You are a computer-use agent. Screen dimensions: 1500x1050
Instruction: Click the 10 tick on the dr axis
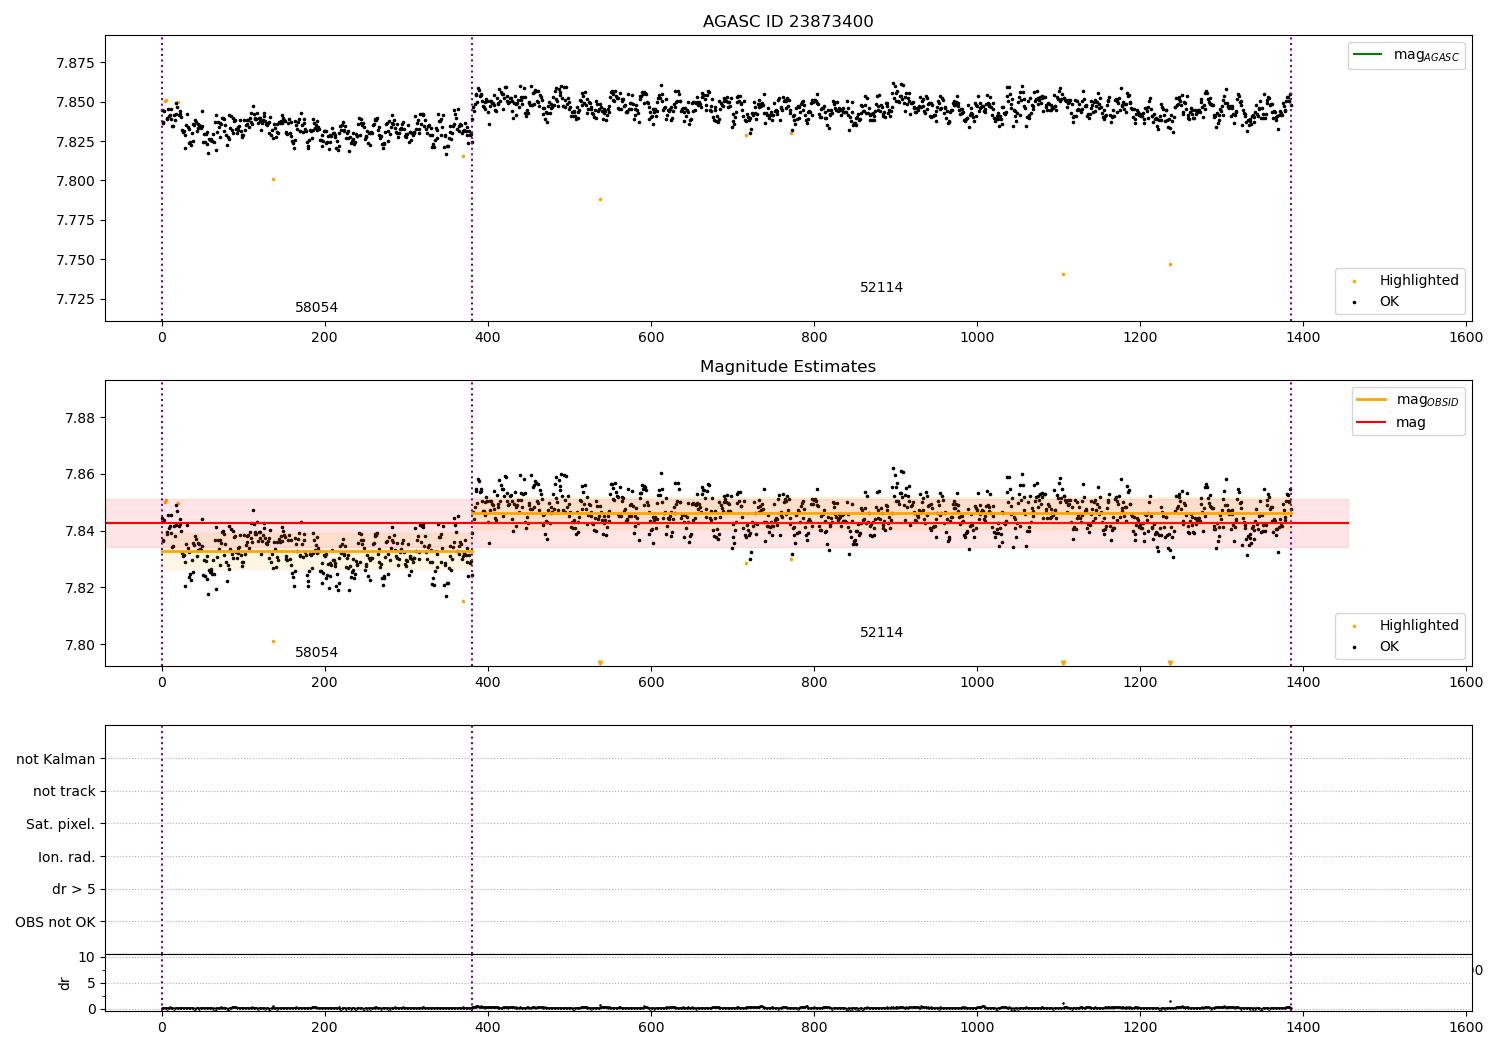click(86, 957)
